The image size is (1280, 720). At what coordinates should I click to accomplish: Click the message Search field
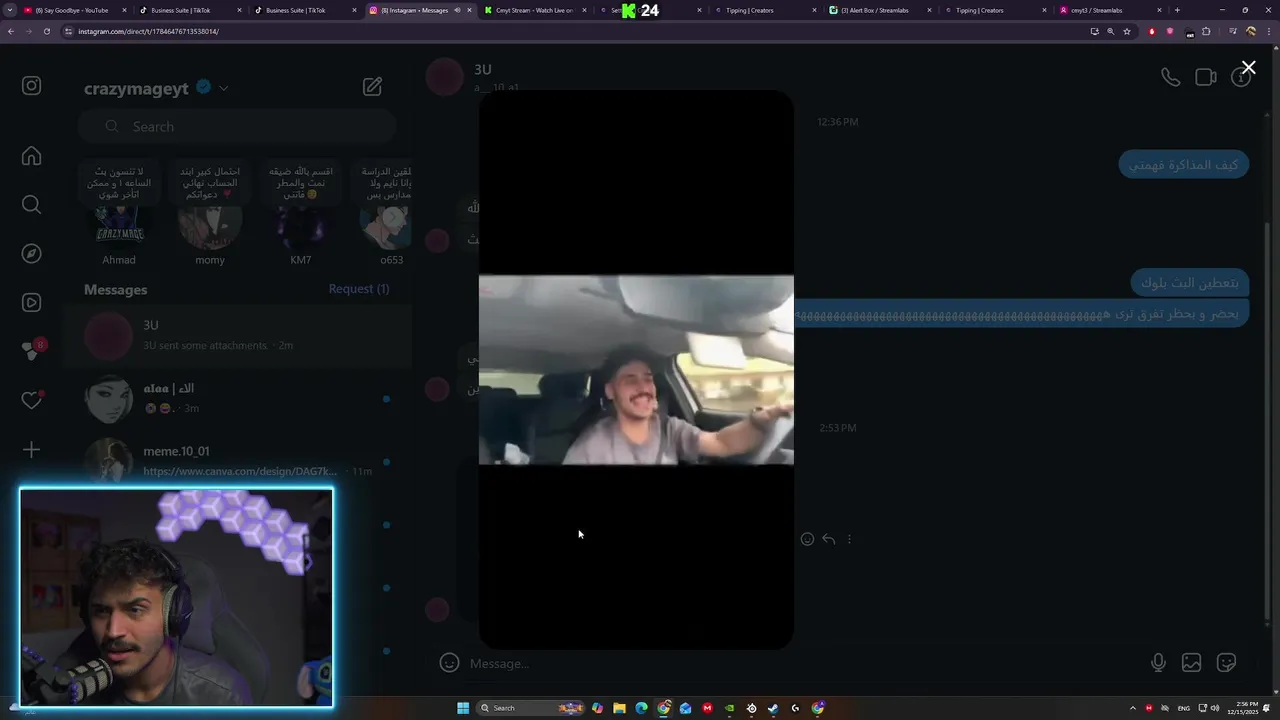point(236,126)
